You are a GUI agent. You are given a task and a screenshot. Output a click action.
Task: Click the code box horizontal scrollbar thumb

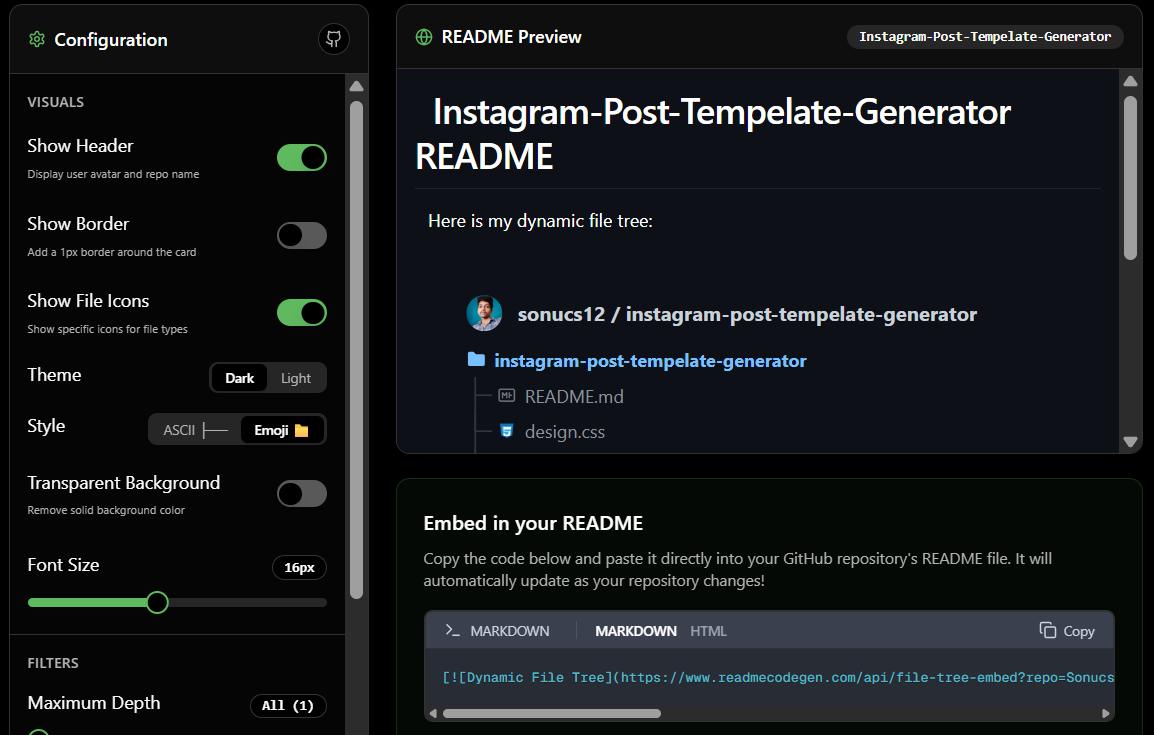point(552,713)
